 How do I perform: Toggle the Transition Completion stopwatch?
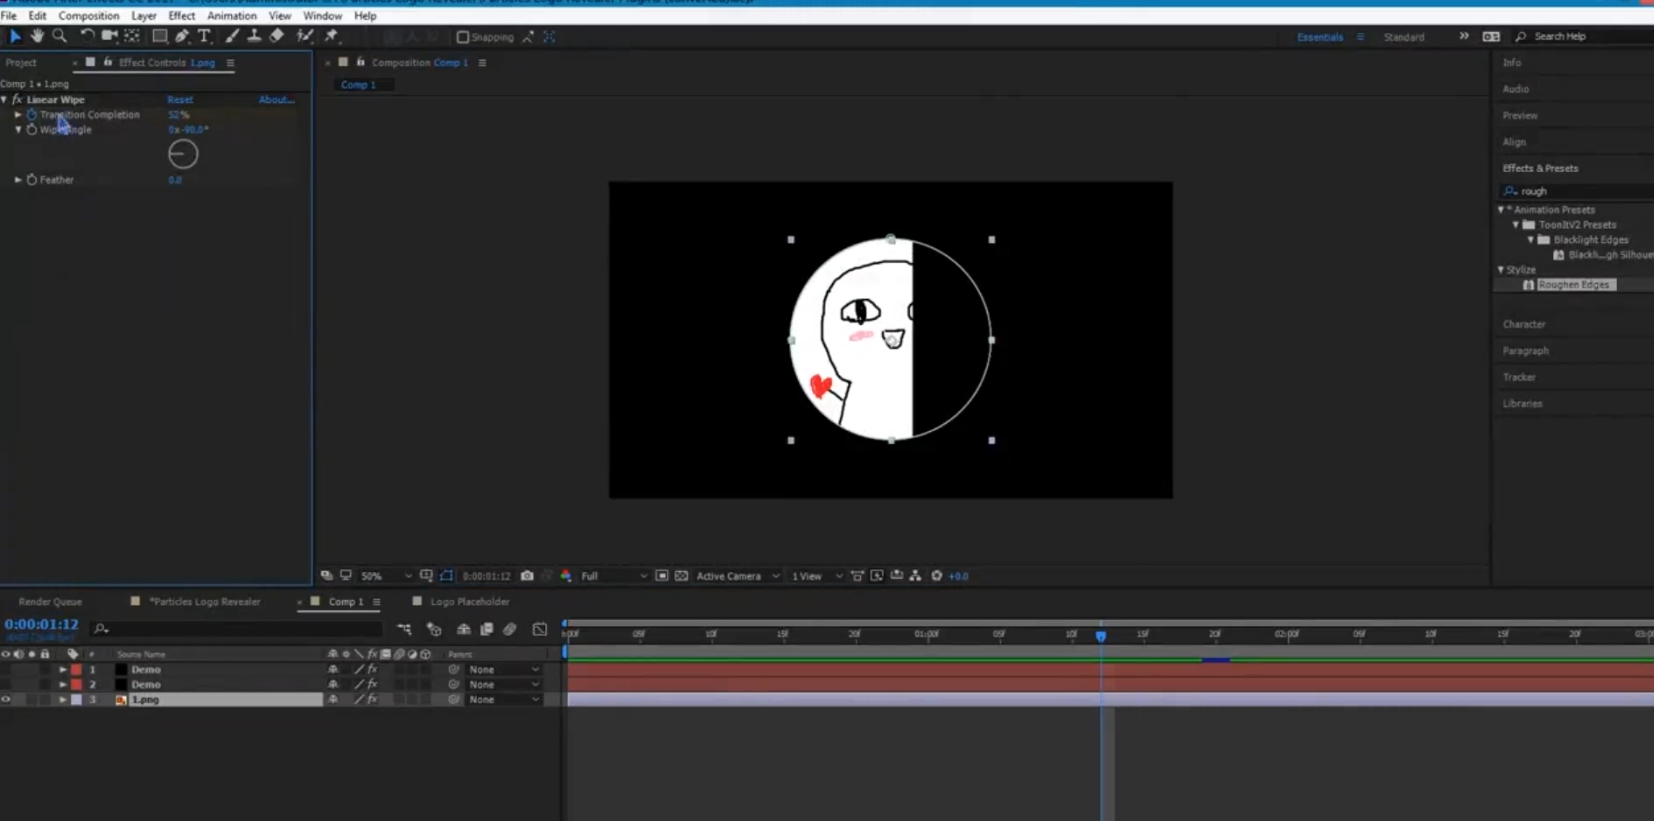(x=32, y=115)
